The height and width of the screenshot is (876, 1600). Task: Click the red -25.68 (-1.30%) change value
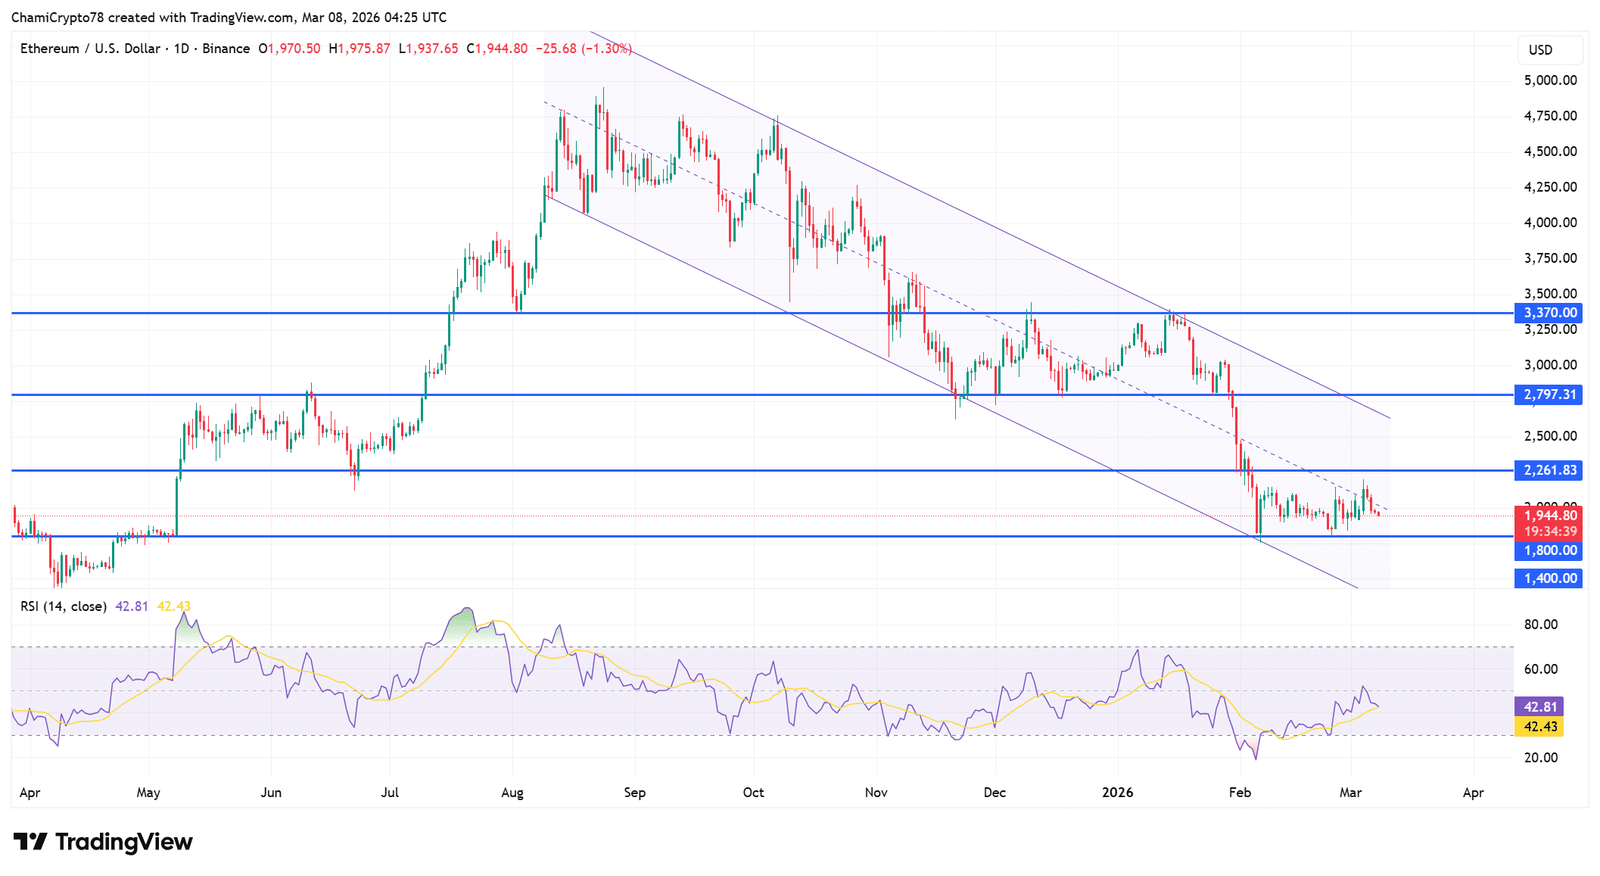click(584, 48)
